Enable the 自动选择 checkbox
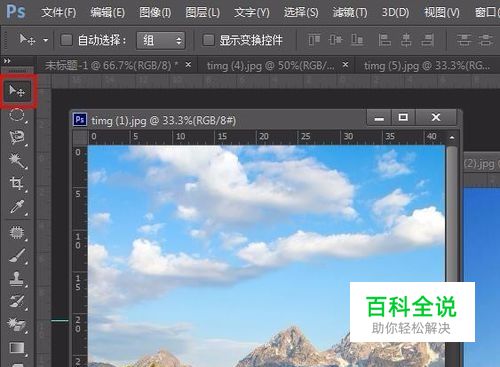500x367 pixels. tap(66, 40)
